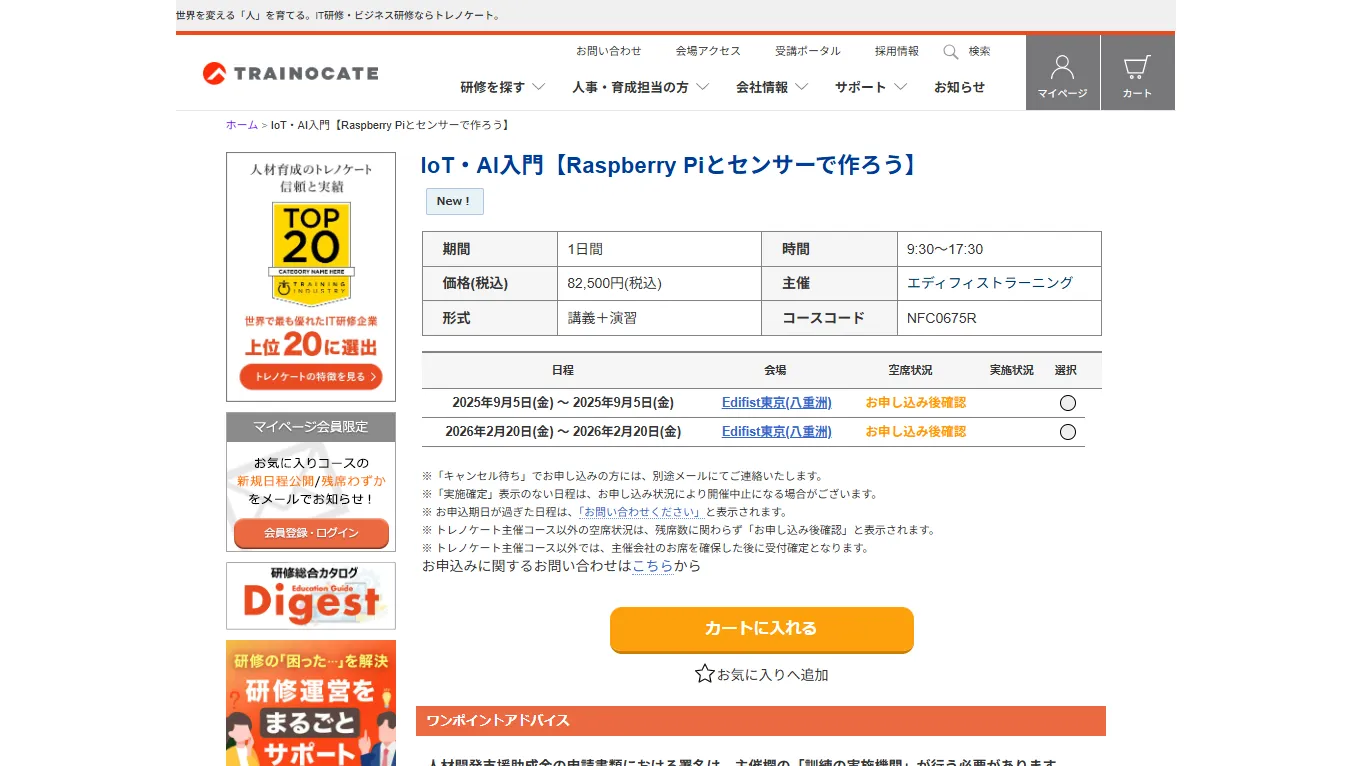
Task: Open the エディフィストラーニング organizer link
Action: tap(989, 283)
